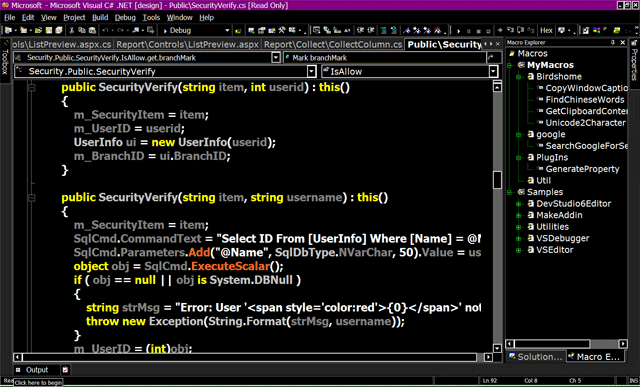Click the editor horizontal scroll right arrow

(488, 357)
